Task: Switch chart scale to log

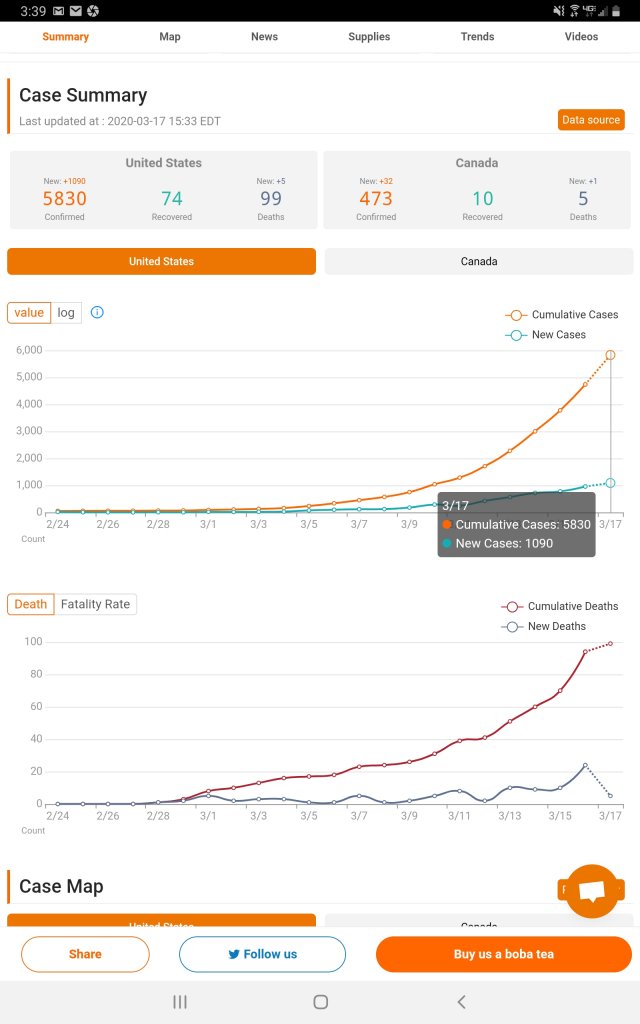Action: tap(66, 312)
